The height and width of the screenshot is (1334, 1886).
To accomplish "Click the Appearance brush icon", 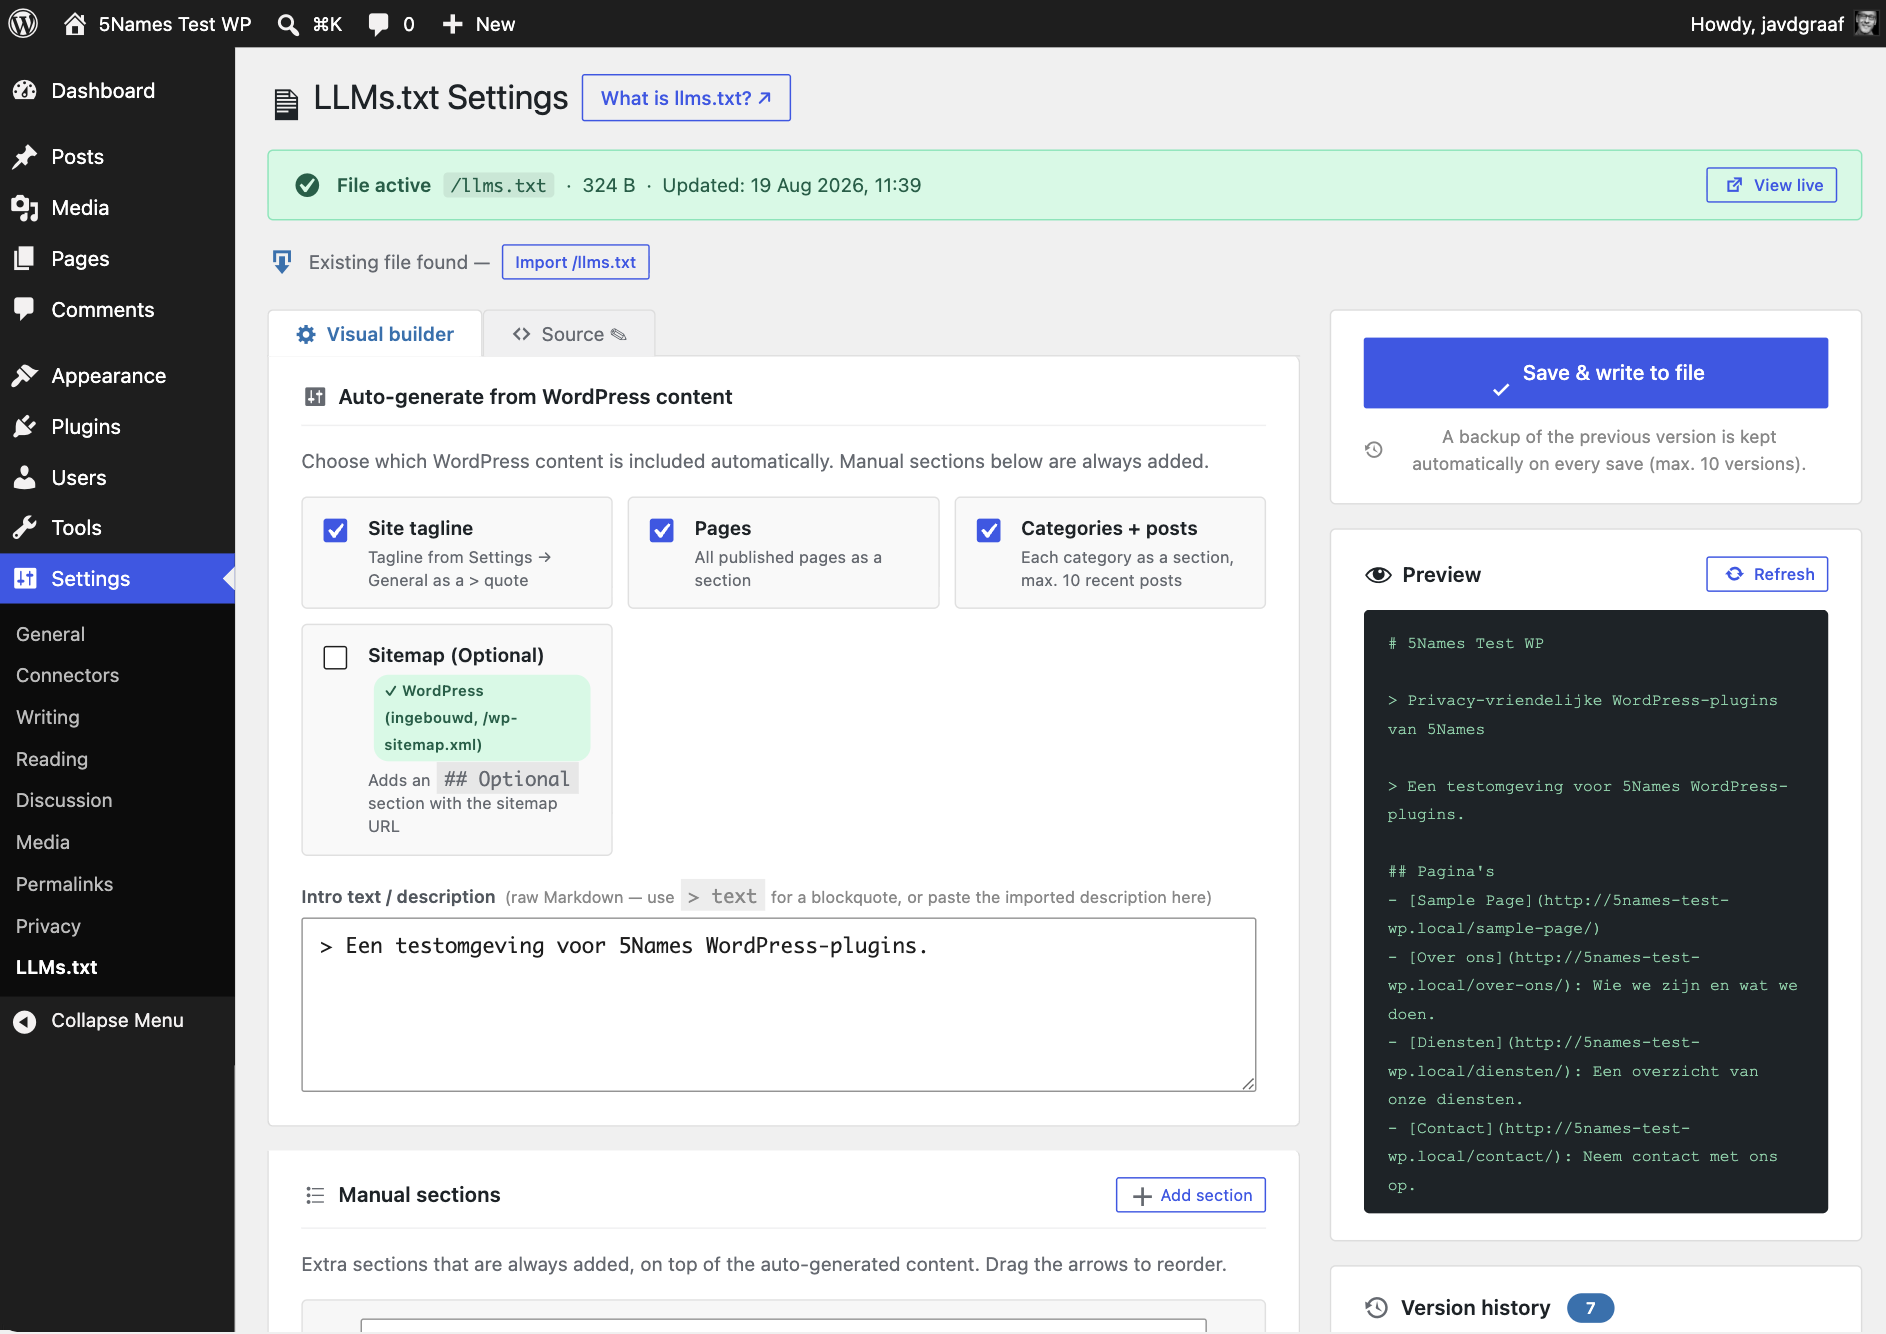I will coord(25,376).
